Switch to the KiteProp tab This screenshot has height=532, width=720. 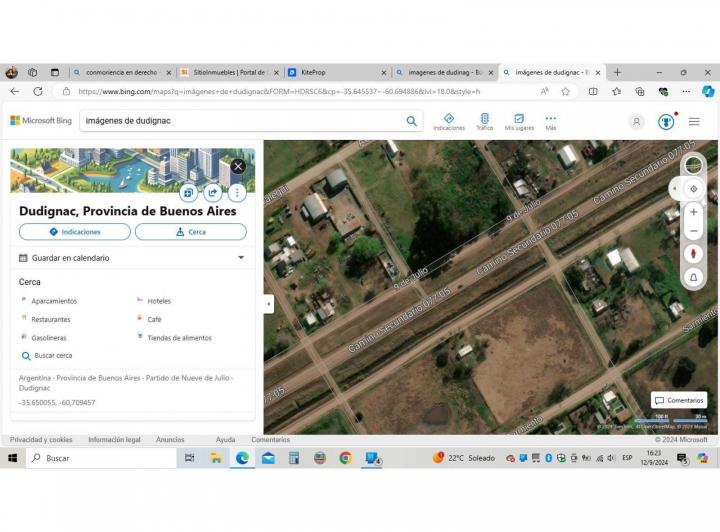(337, 73)
